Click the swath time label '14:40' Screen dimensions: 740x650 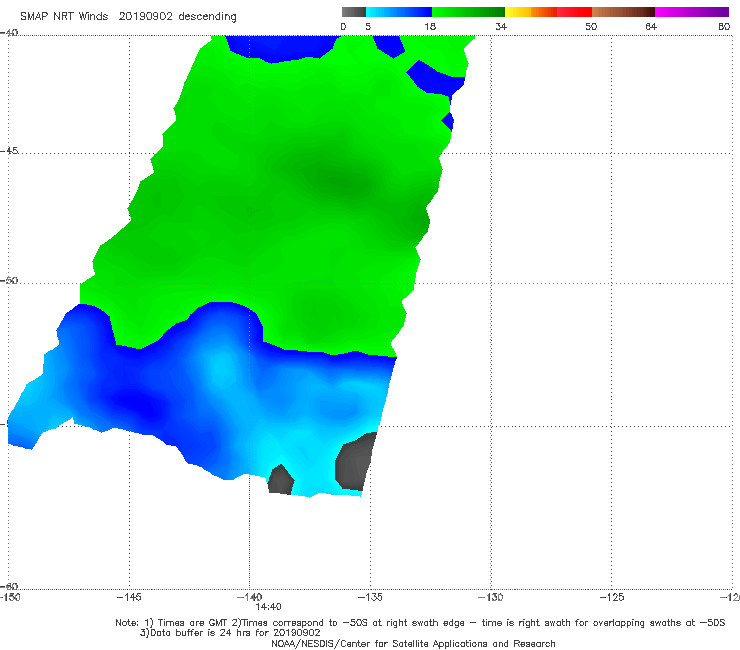[268, 607]
